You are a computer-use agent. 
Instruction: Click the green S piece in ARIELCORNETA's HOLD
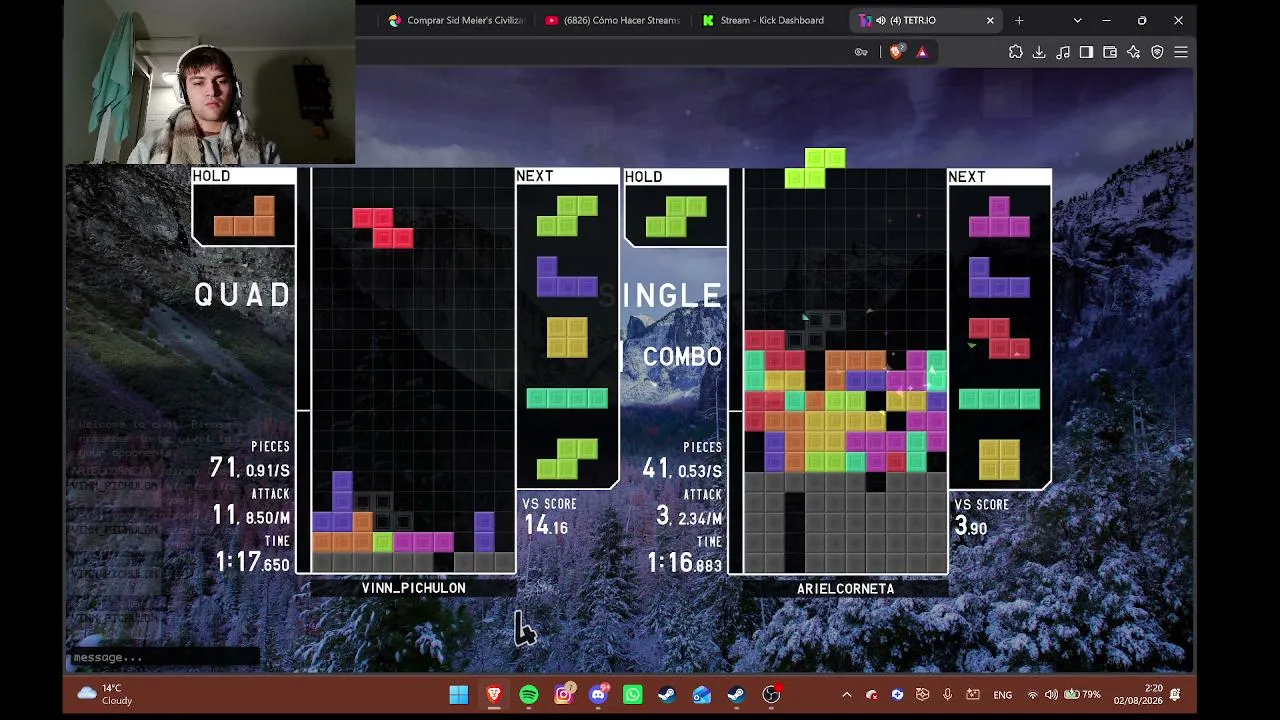676,217
